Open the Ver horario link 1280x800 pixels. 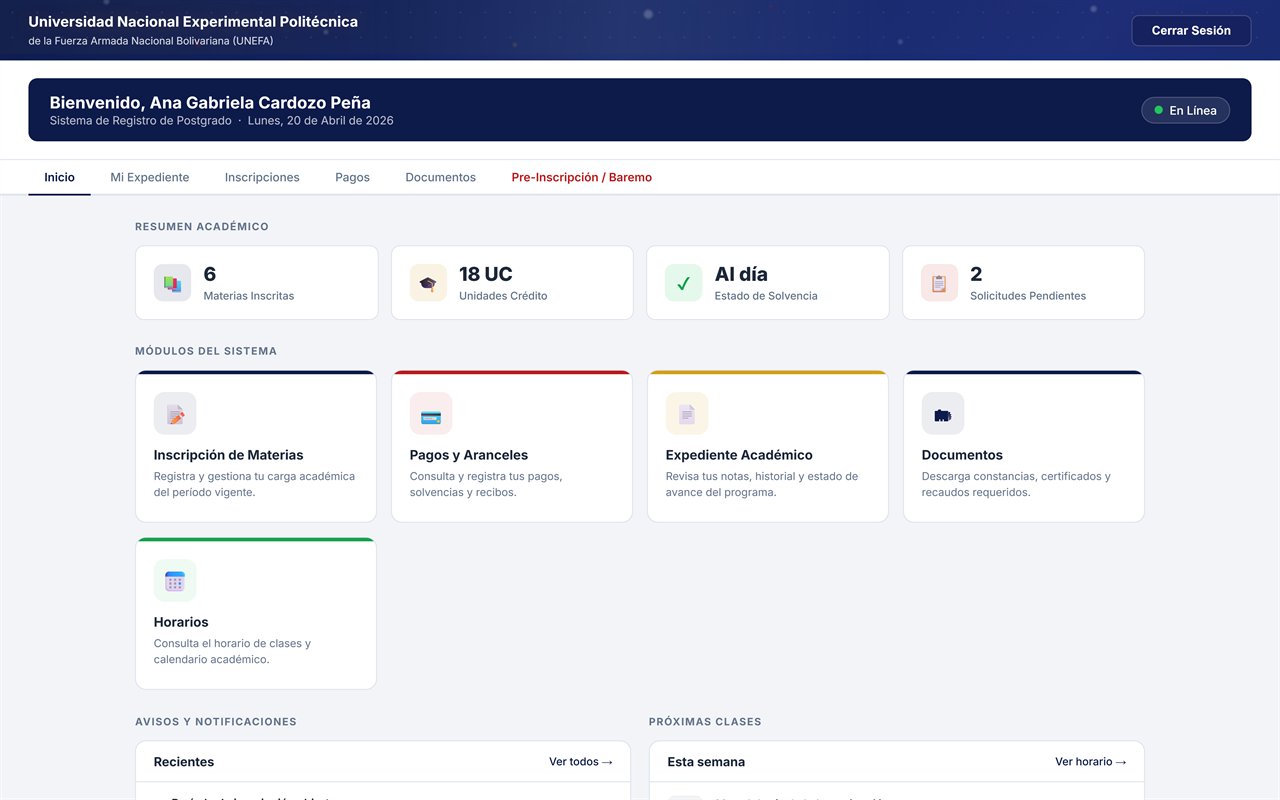(1091, 762)
